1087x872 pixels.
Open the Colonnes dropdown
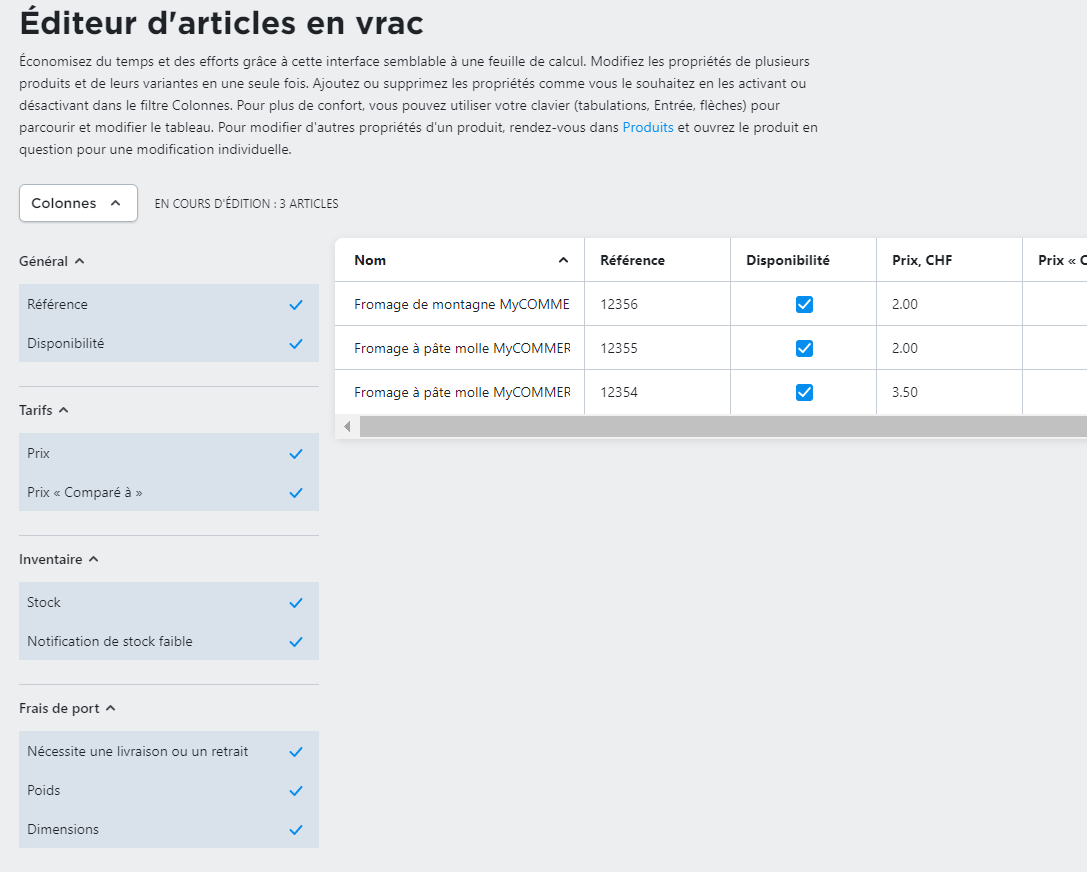[x=78, y=203]
